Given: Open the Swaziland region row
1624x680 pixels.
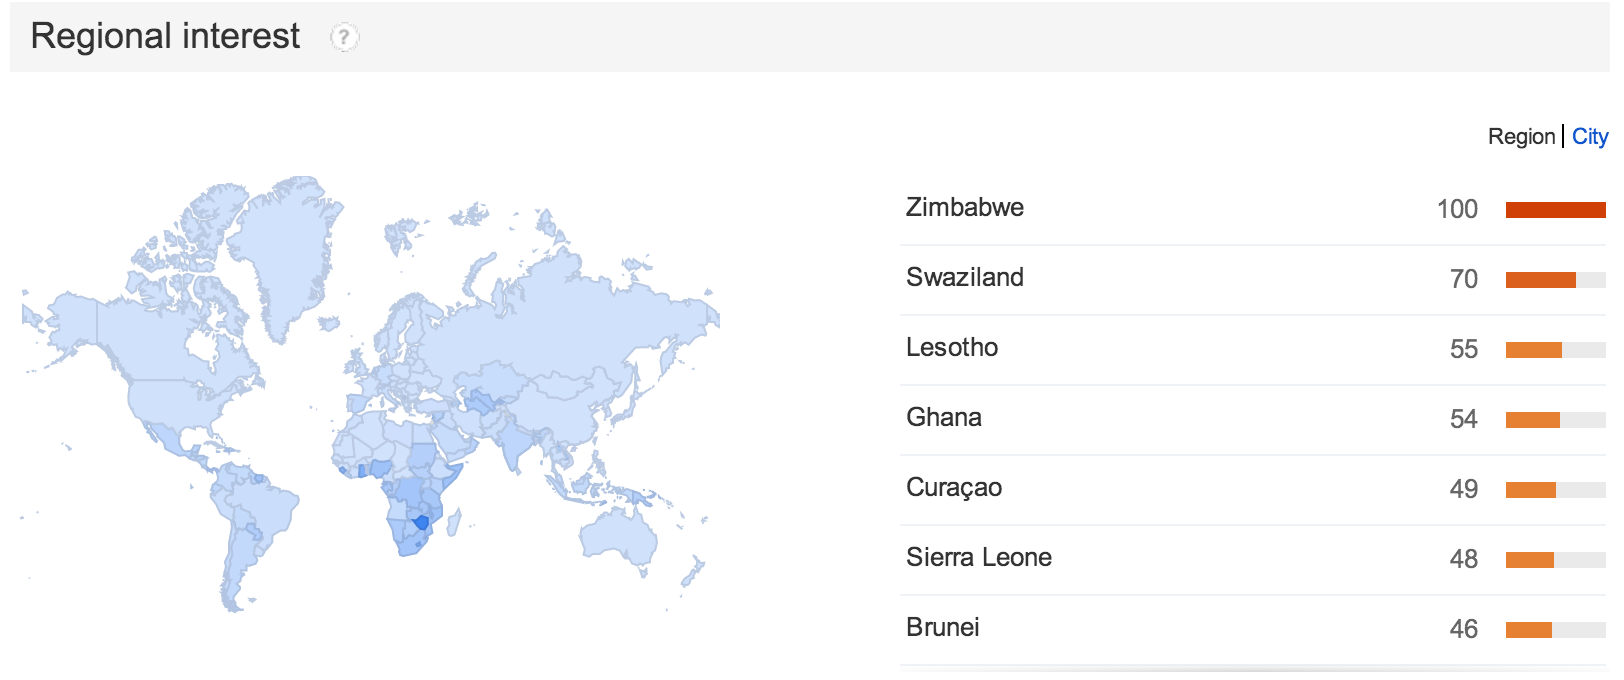Looking at the screenshot, I should (964, 277).
